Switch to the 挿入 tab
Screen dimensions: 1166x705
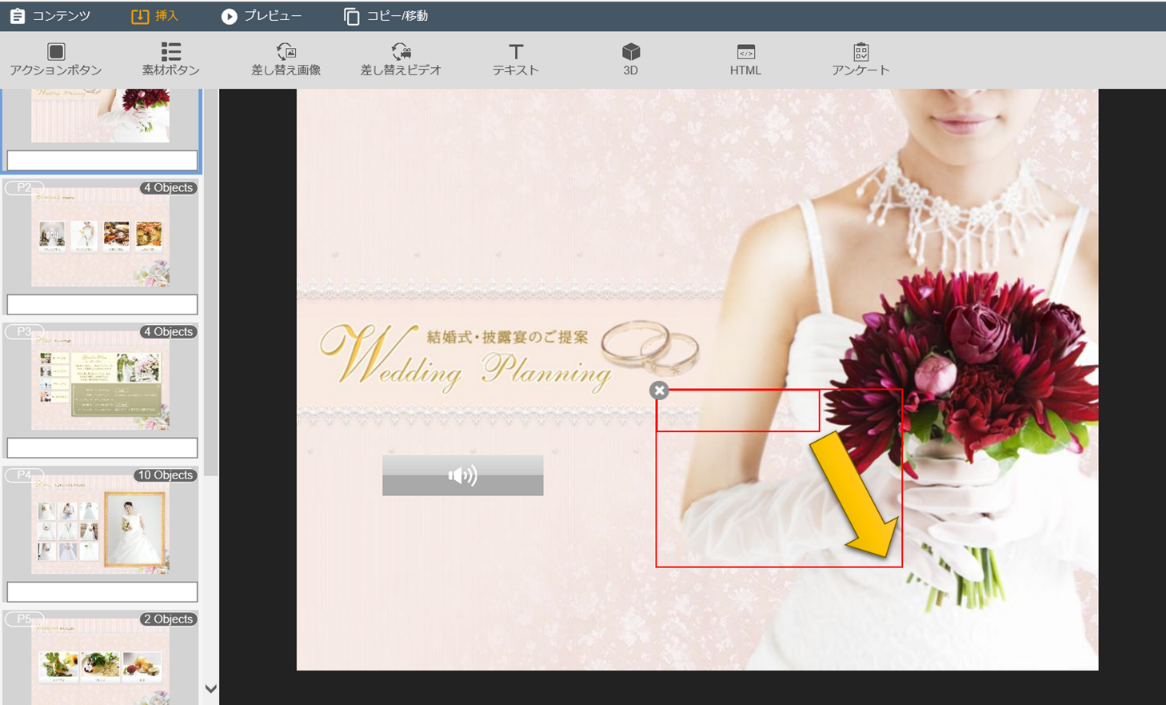(x=155, y=16)
